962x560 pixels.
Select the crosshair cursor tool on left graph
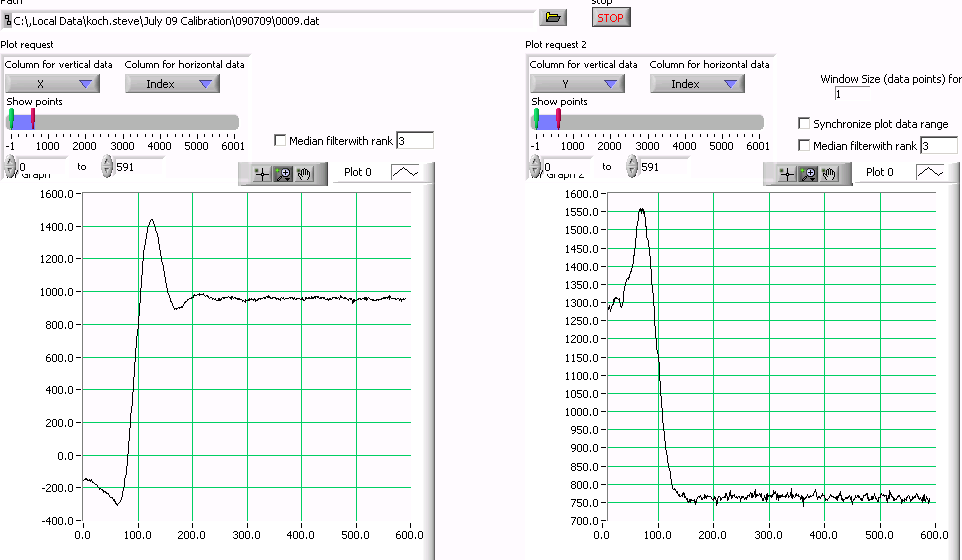pyautogui.click(x=262, y=173)
